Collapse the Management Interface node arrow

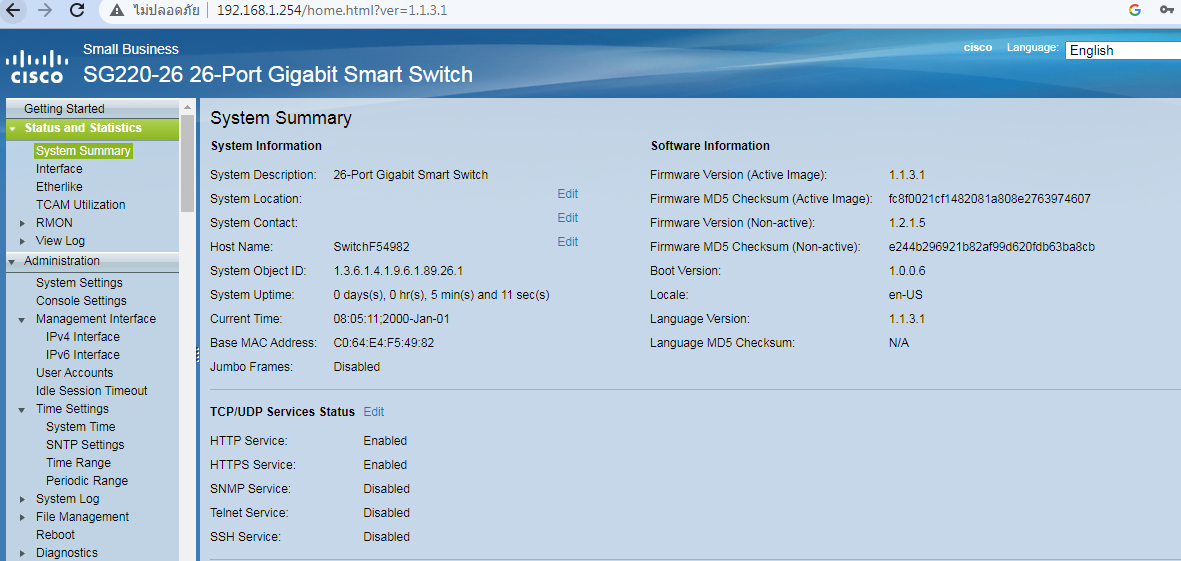(x=23, y=319)
